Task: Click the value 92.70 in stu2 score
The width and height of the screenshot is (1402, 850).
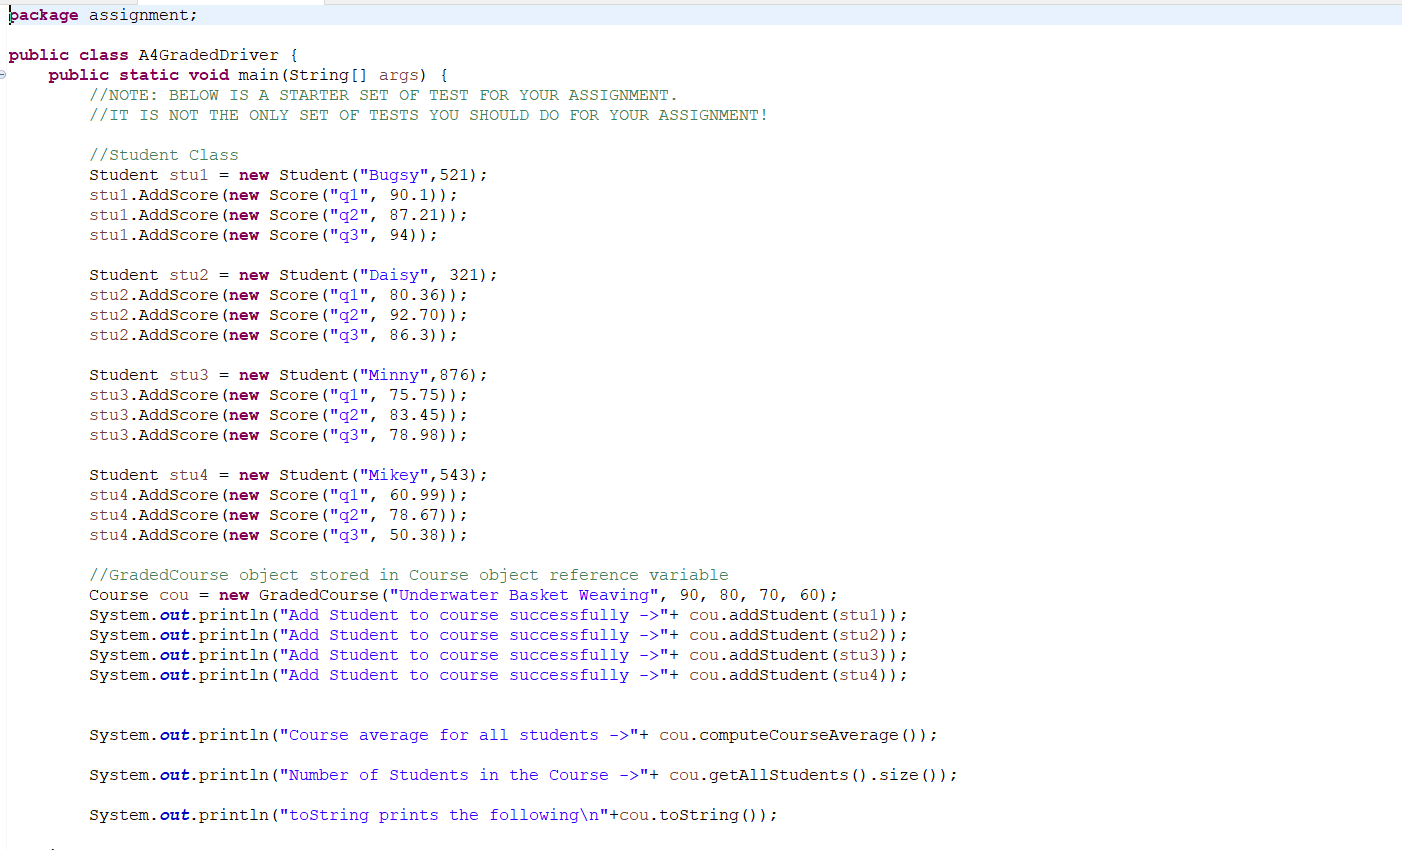Action: [x=414, y=315]
